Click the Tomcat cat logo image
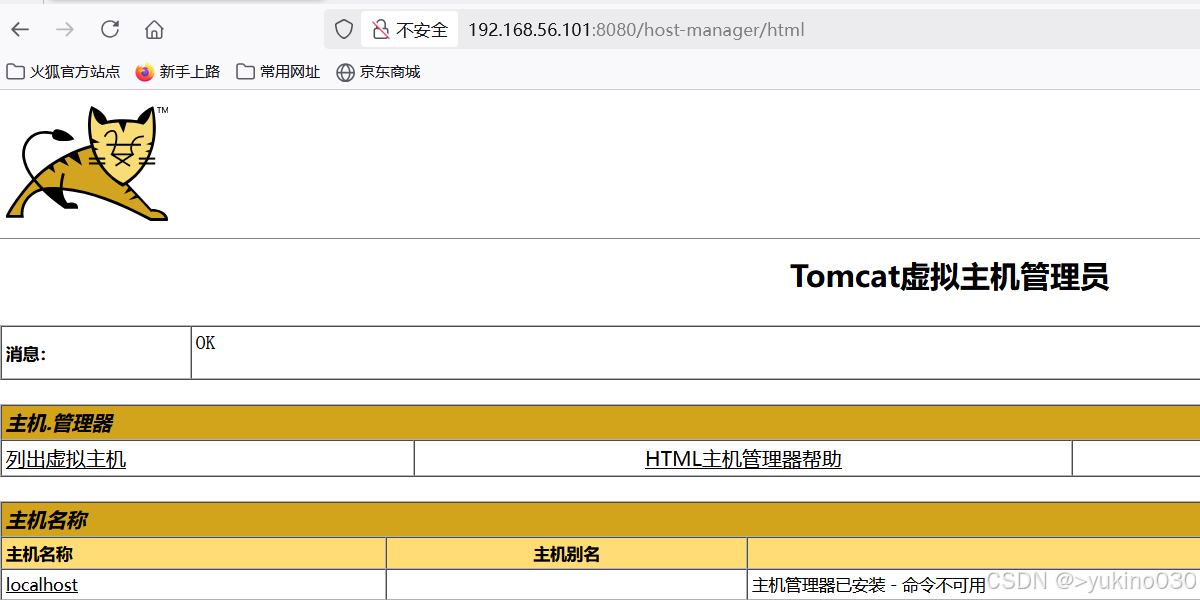The width and height of the screenshot is (1200, 600). point(87,163)
